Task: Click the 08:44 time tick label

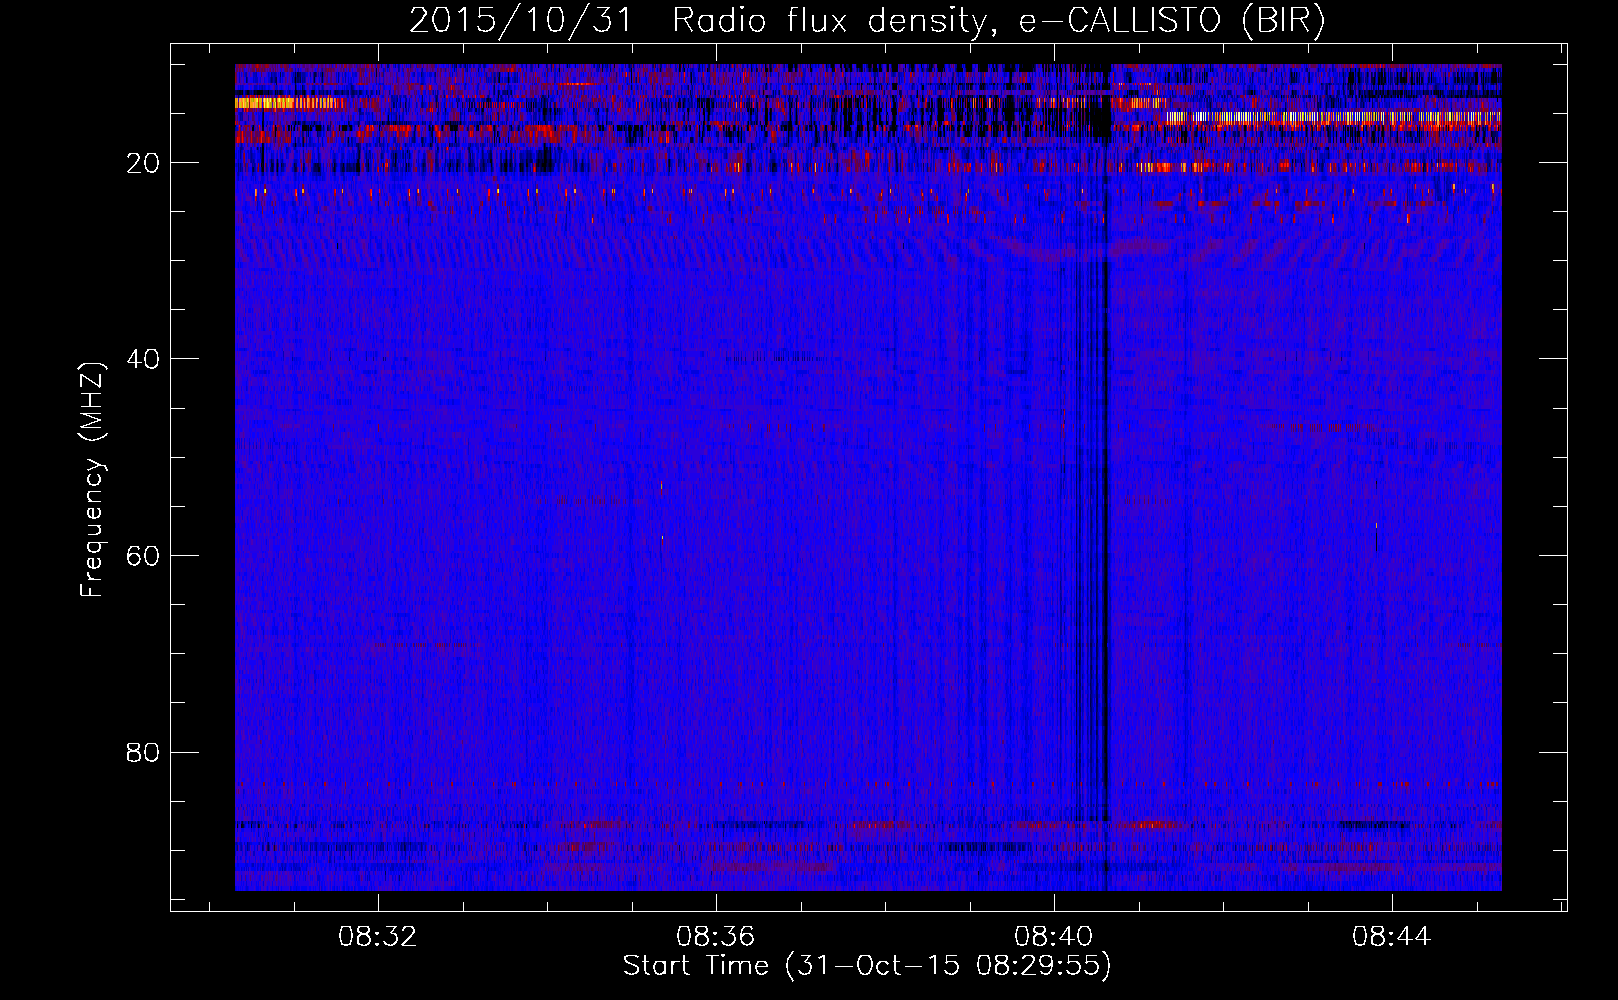Action: [x=1392, y=937]
